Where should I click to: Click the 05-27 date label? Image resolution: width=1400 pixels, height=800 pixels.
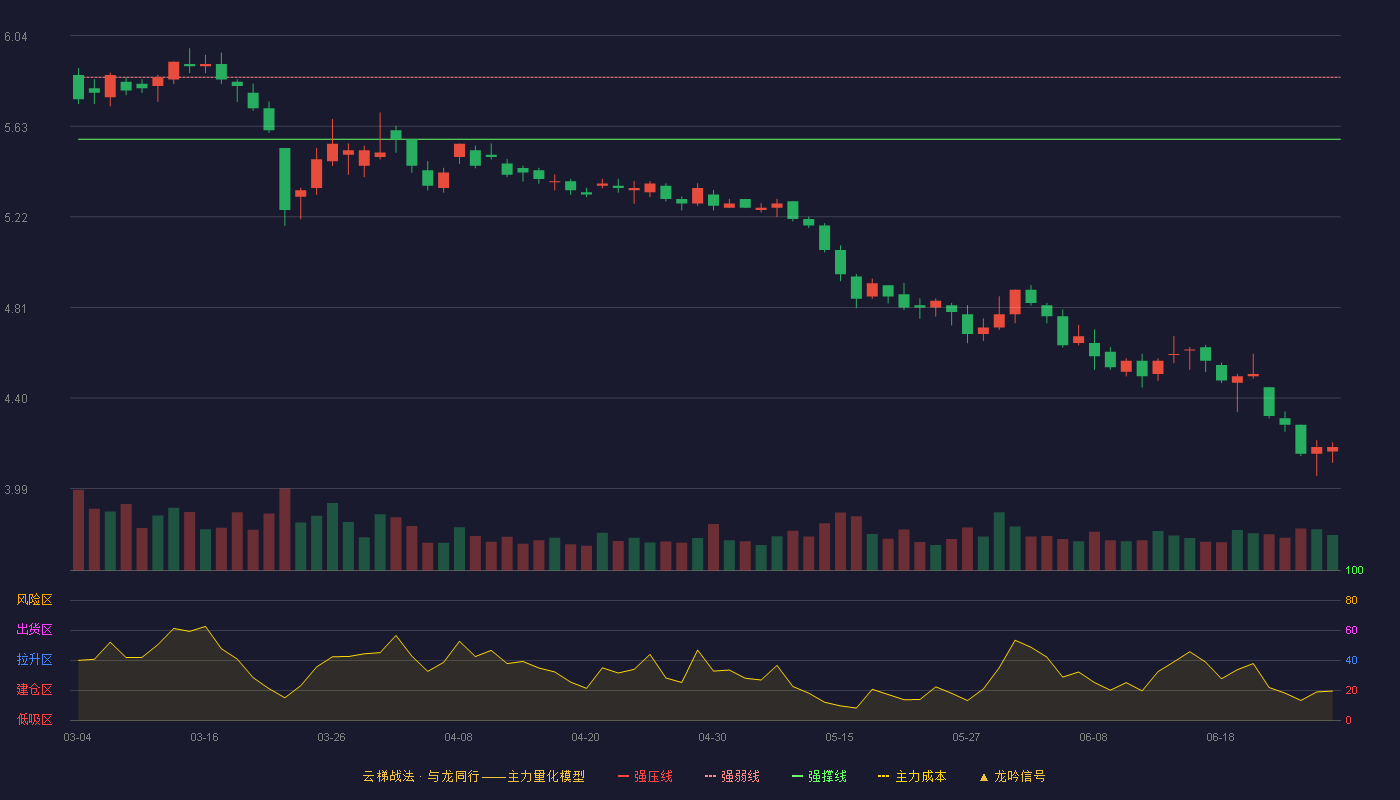pyautogui.click(x=967, y=737)
